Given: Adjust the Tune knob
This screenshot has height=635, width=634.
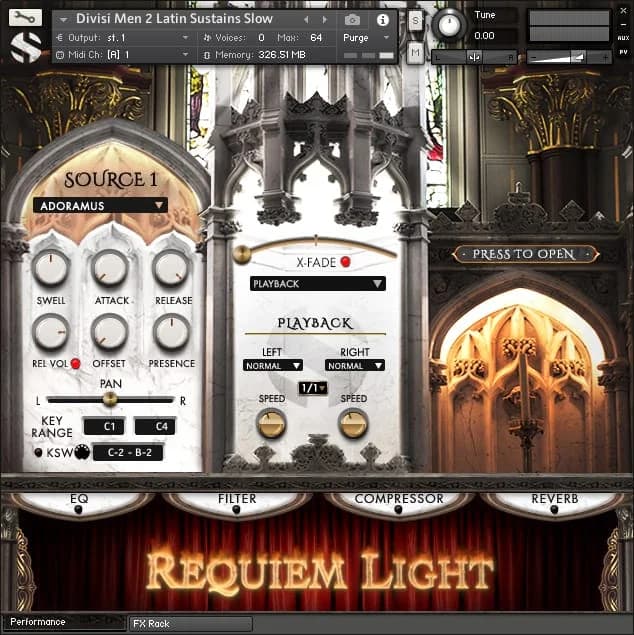Looking at the screenshot, I should click(449, 25).
